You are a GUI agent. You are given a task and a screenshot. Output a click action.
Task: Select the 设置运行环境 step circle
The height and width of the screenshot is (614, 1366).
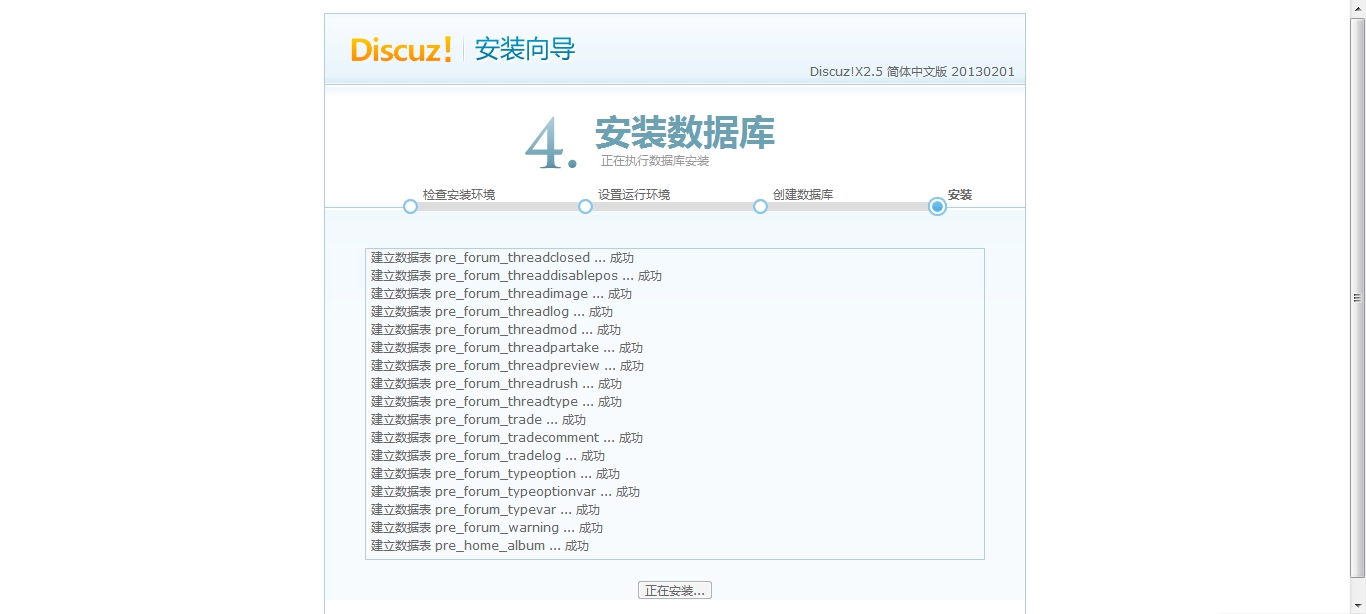tap(585, 207)
